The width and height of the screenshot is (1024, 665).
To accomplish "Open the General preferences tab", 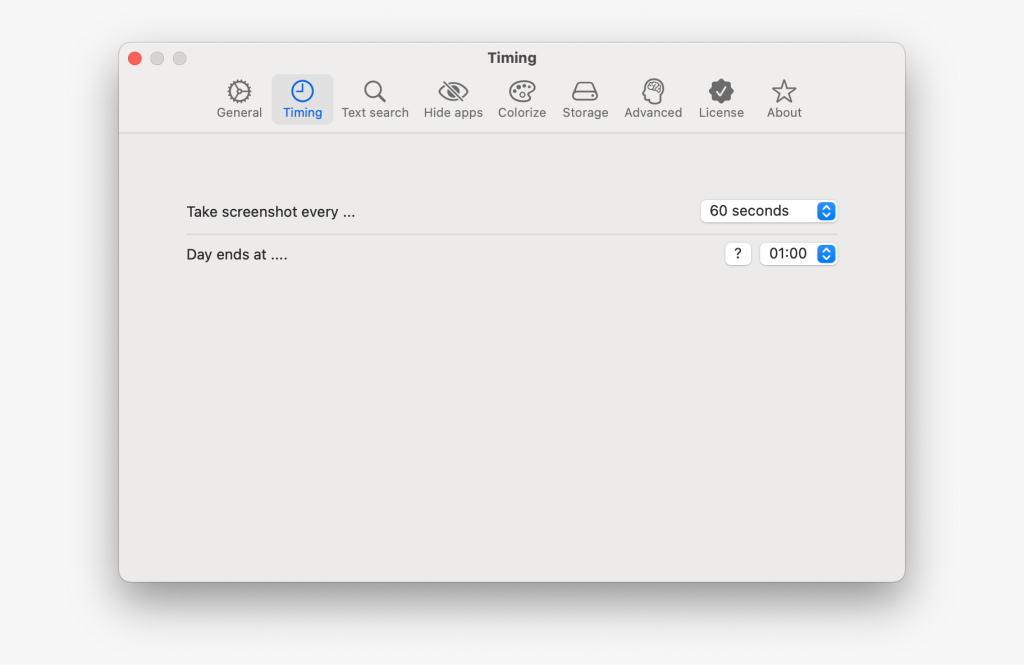I will [239, 99].
